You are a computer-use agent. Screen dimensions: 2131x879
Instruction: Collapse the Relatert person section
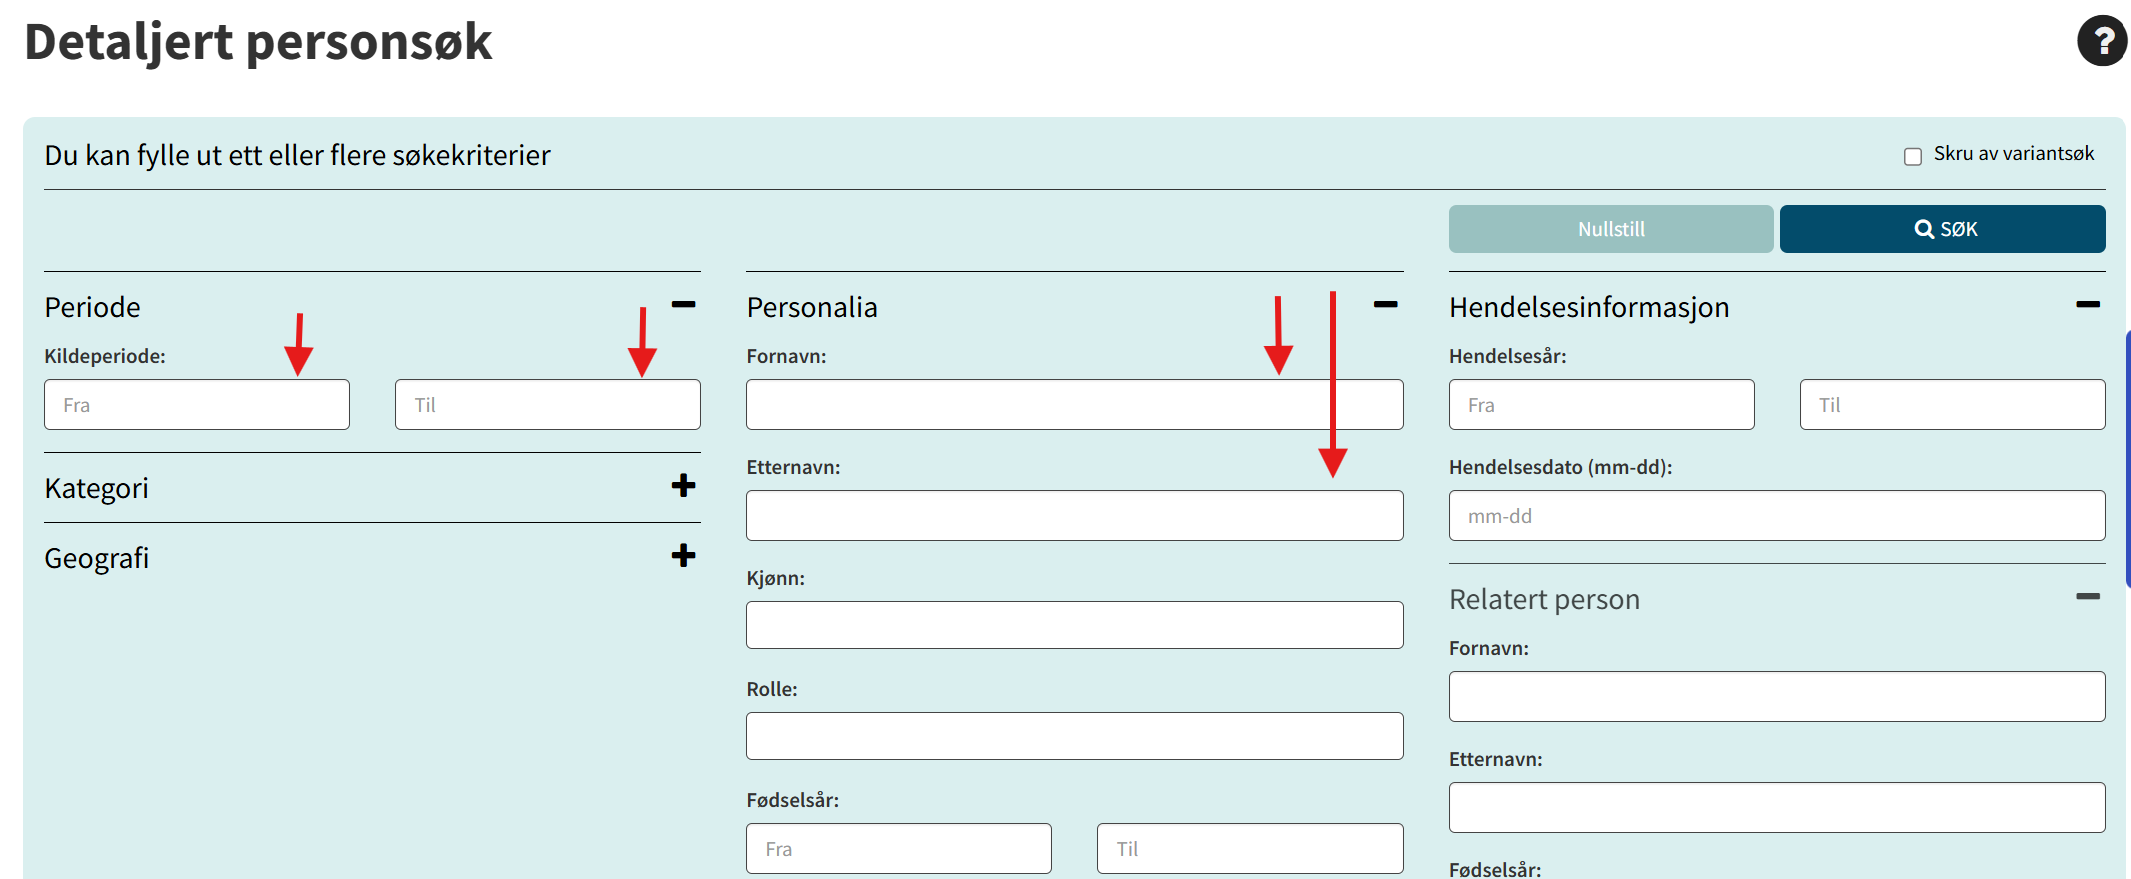tap(2087, 597)
